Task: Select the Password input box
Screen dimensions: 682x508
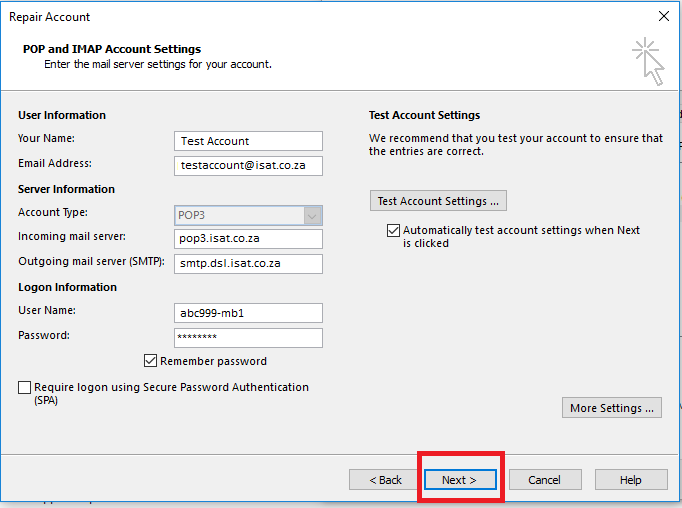Action: (248, 337)
